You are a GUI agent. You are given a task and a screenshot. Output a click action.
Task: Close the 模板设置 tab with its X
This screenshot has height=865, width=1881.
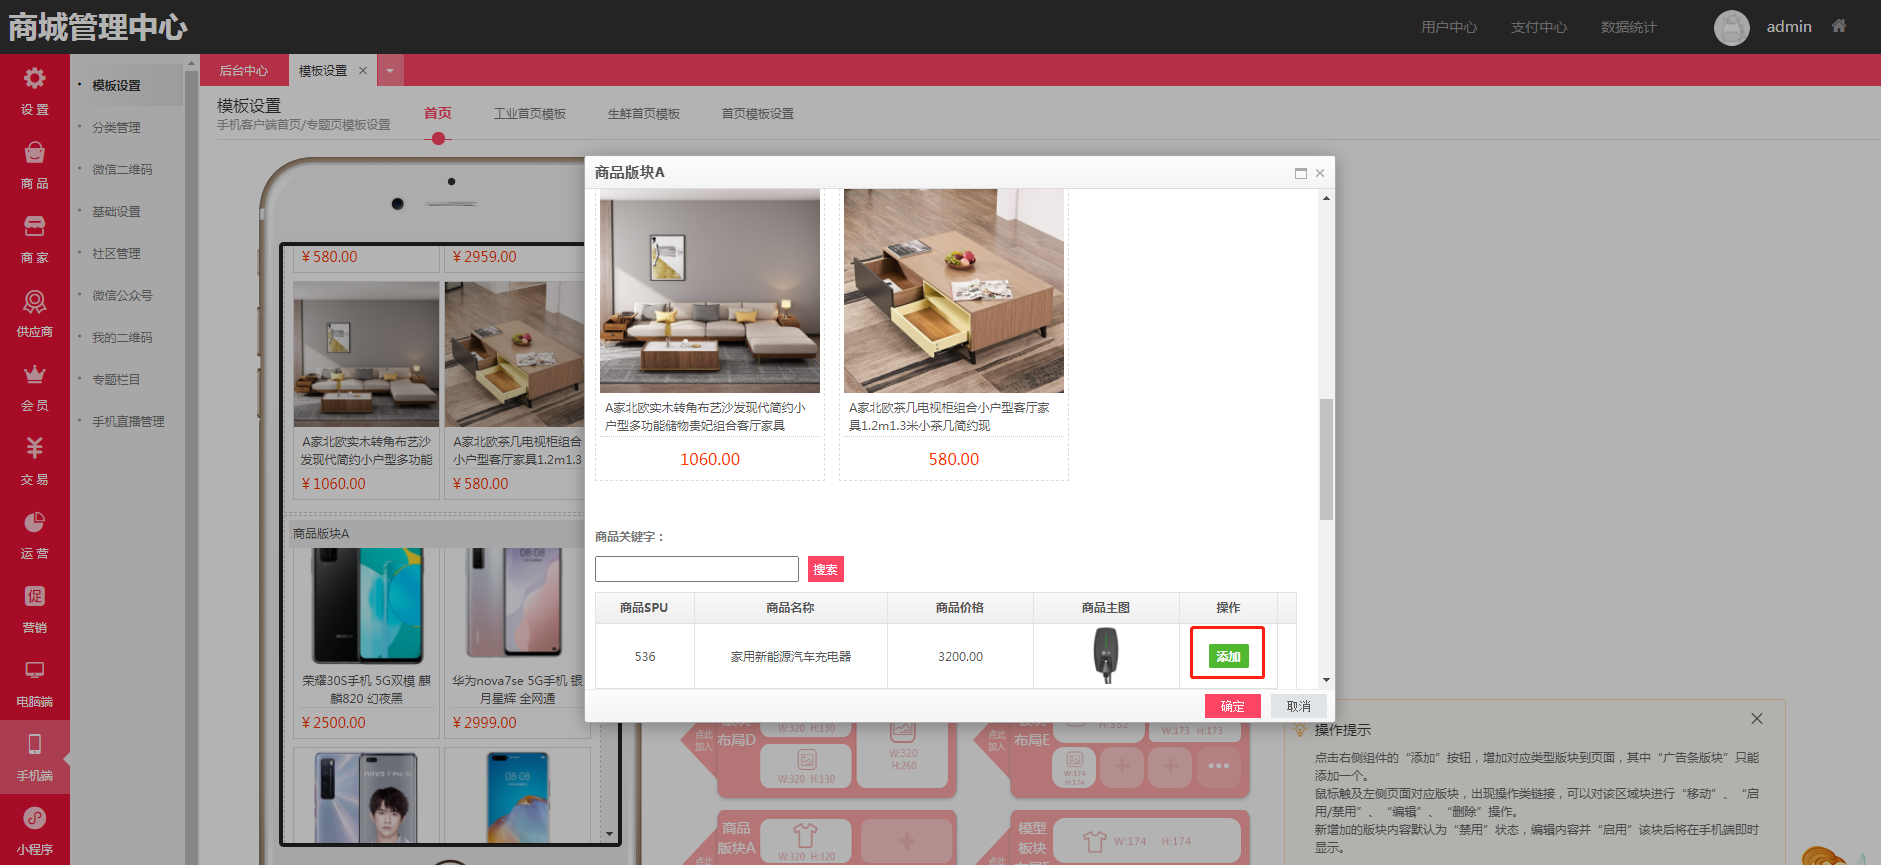pos(363,70)
